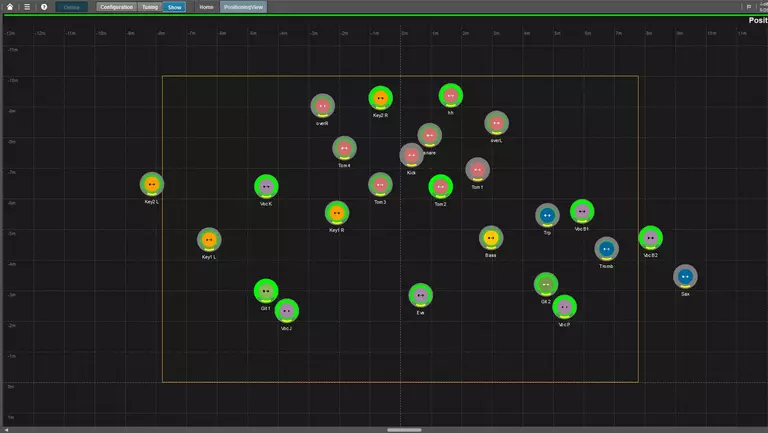The width and height of the screenshot is (768, 433).
Task: Select the Eve sound object
Action: click(420, 295)
